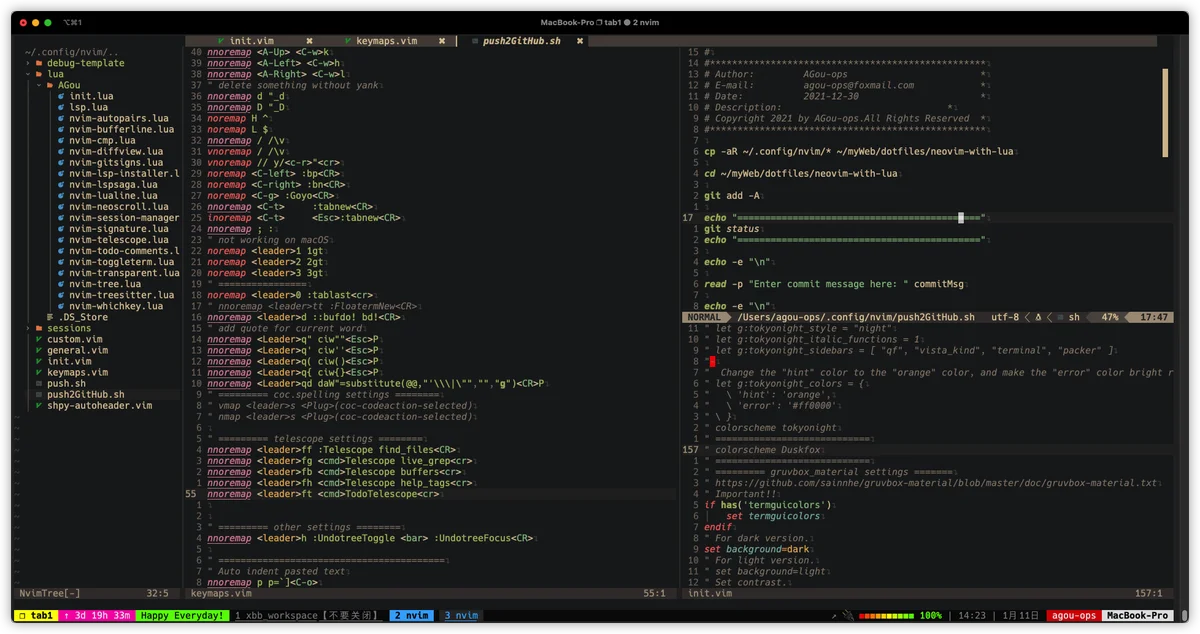
Task: Select tmux window 2 nvim
Action: [411, 616]
